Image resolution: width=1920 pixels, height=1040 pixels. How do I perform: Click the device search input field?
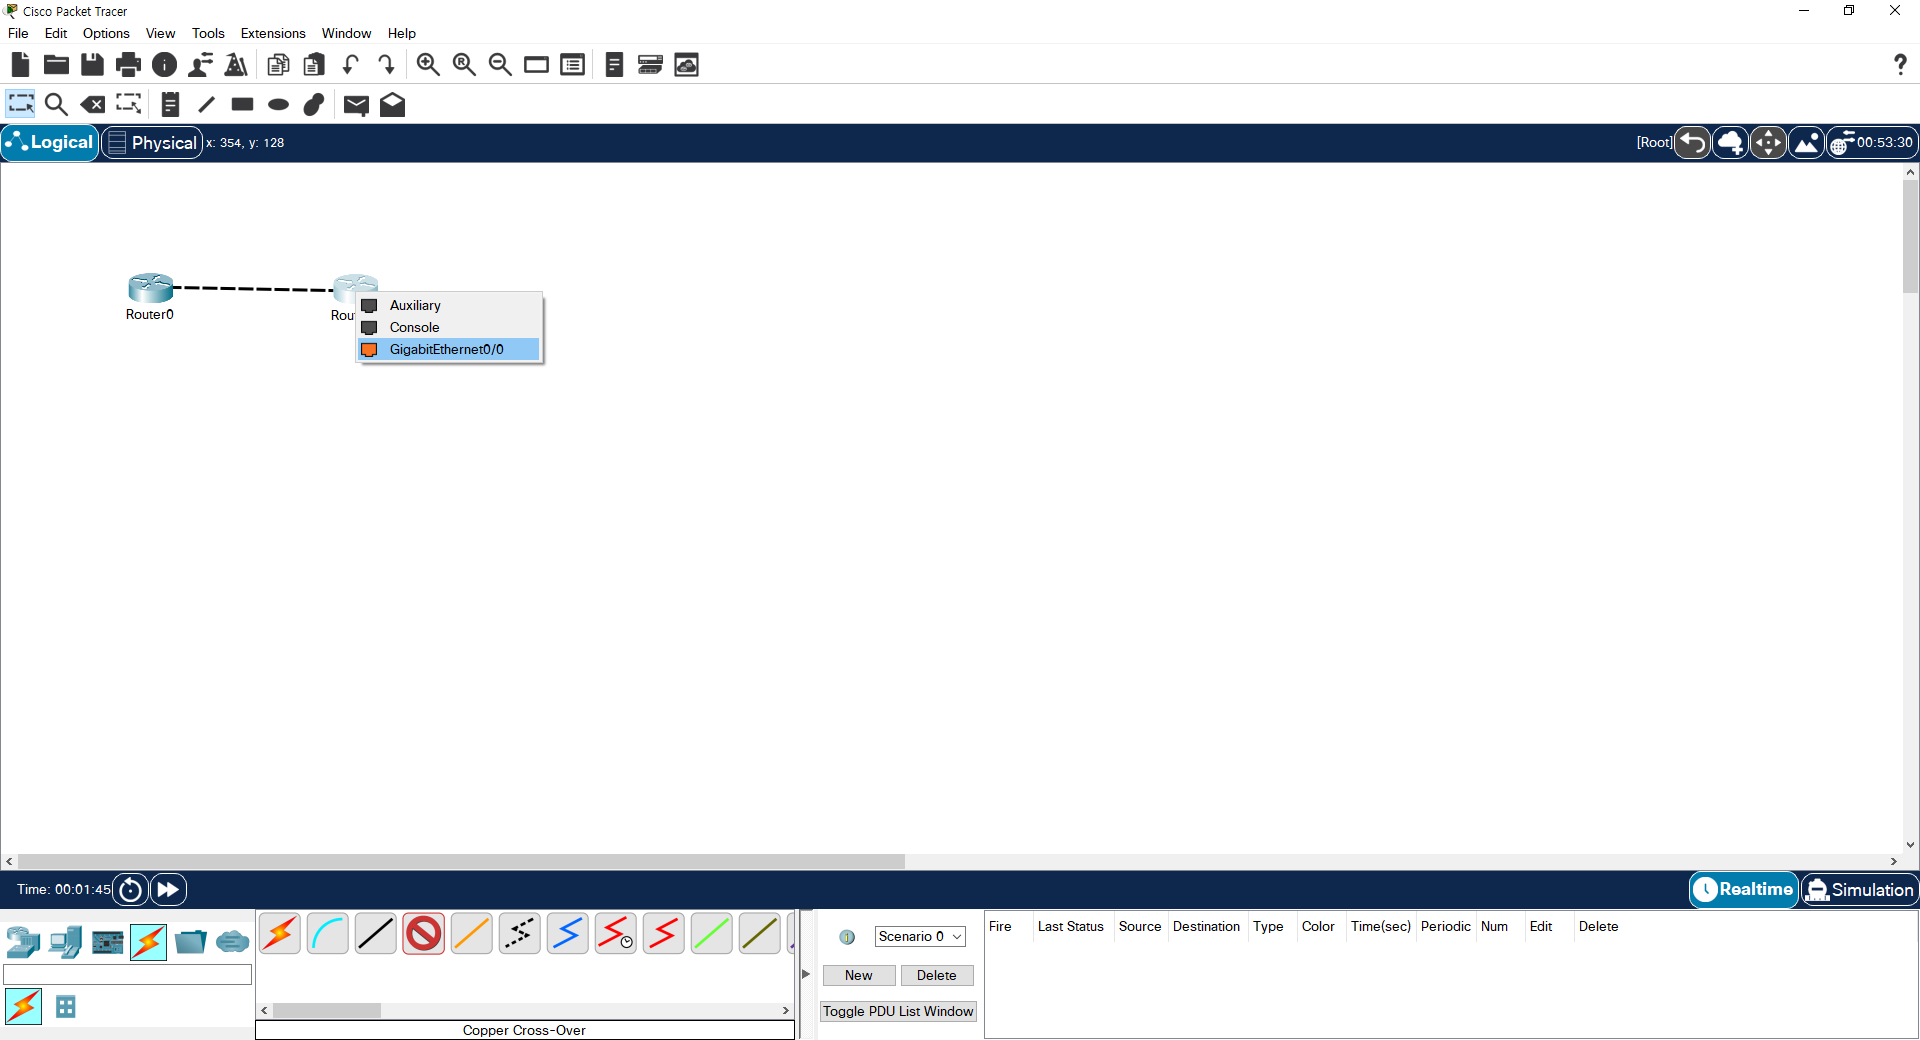pyautogui.click(x=128, y=975)
